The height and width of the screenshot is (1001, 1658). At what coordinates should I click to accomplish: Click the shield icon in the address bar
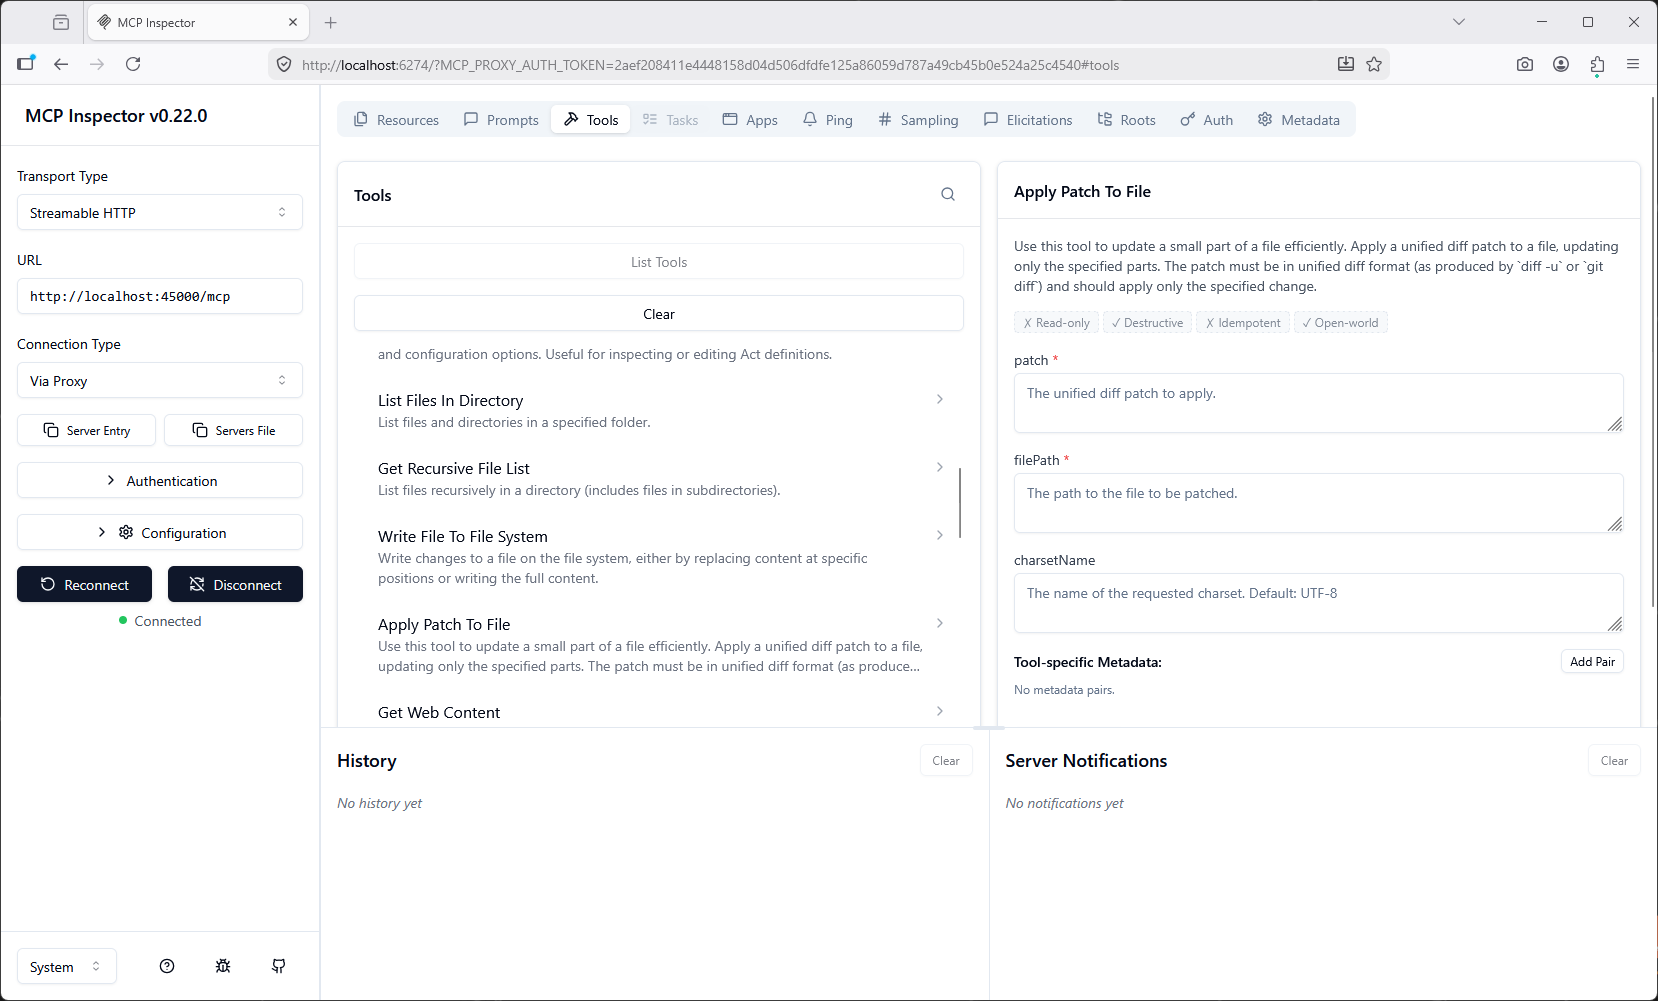284,64
